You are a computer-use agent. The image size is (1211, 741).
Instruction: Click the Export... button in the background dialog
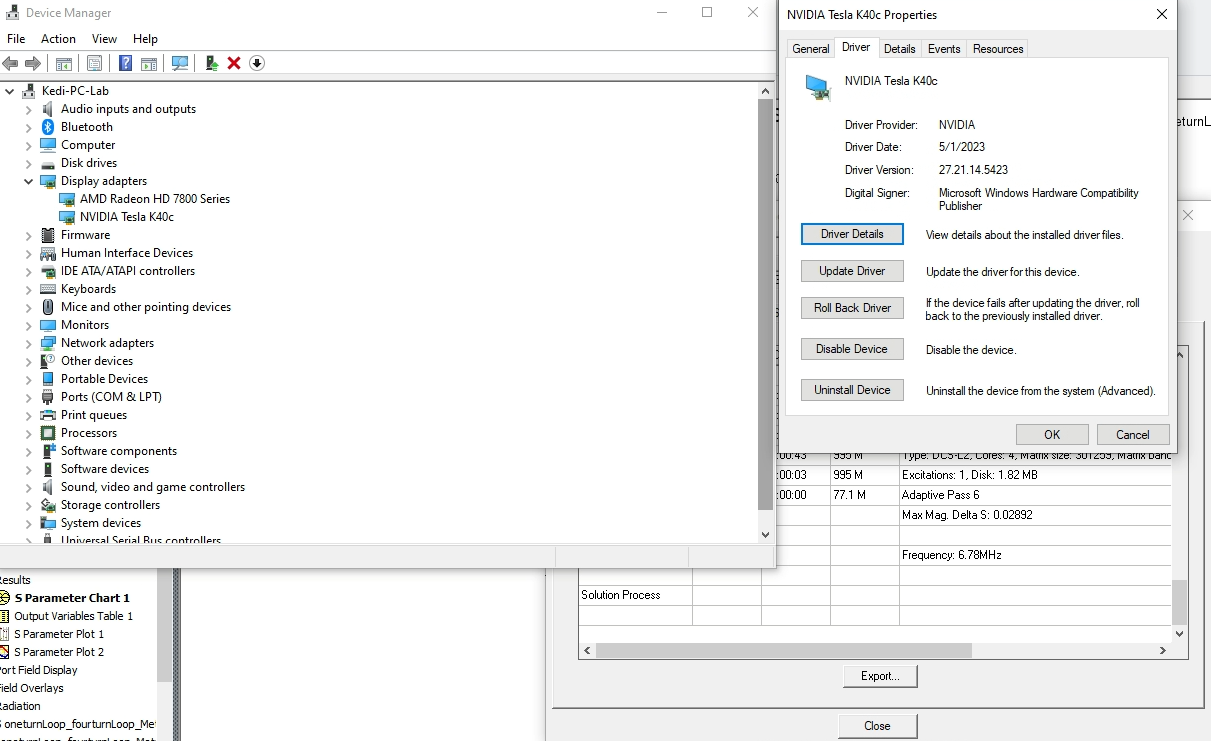tap(880, 676)
